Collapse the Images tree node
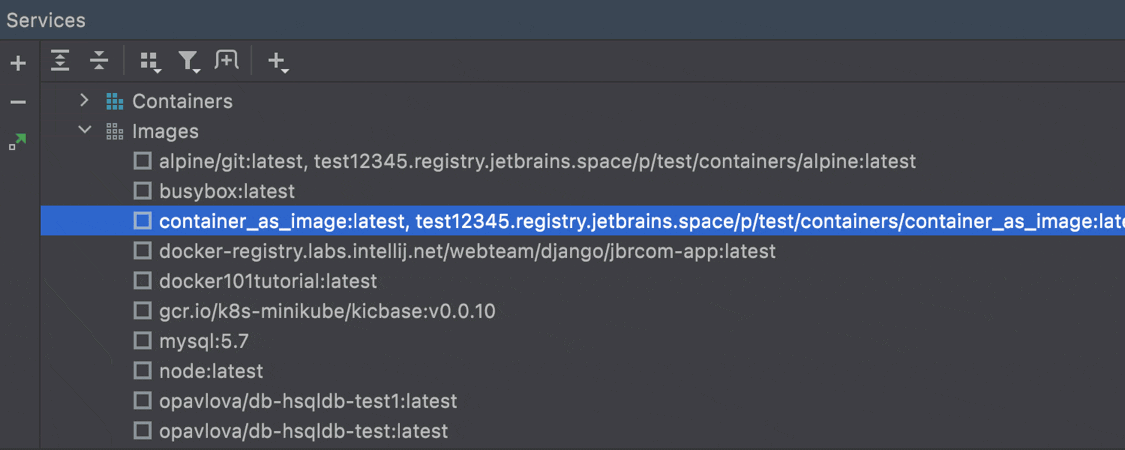The image size is (1125, 450). pyautogui.click(x=85, y=131)
